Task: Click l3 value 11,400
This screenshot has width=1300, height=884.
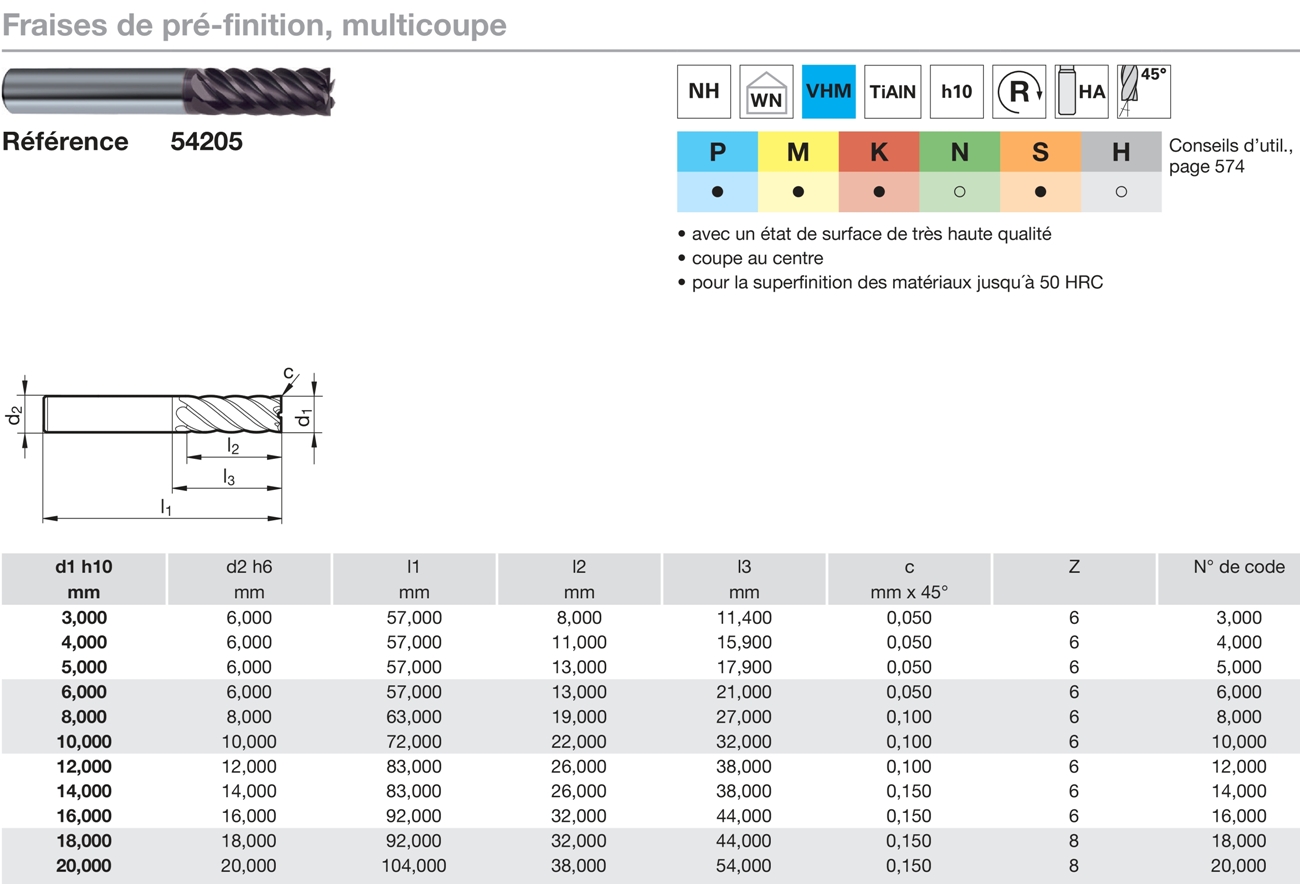Action: [743, 617]
